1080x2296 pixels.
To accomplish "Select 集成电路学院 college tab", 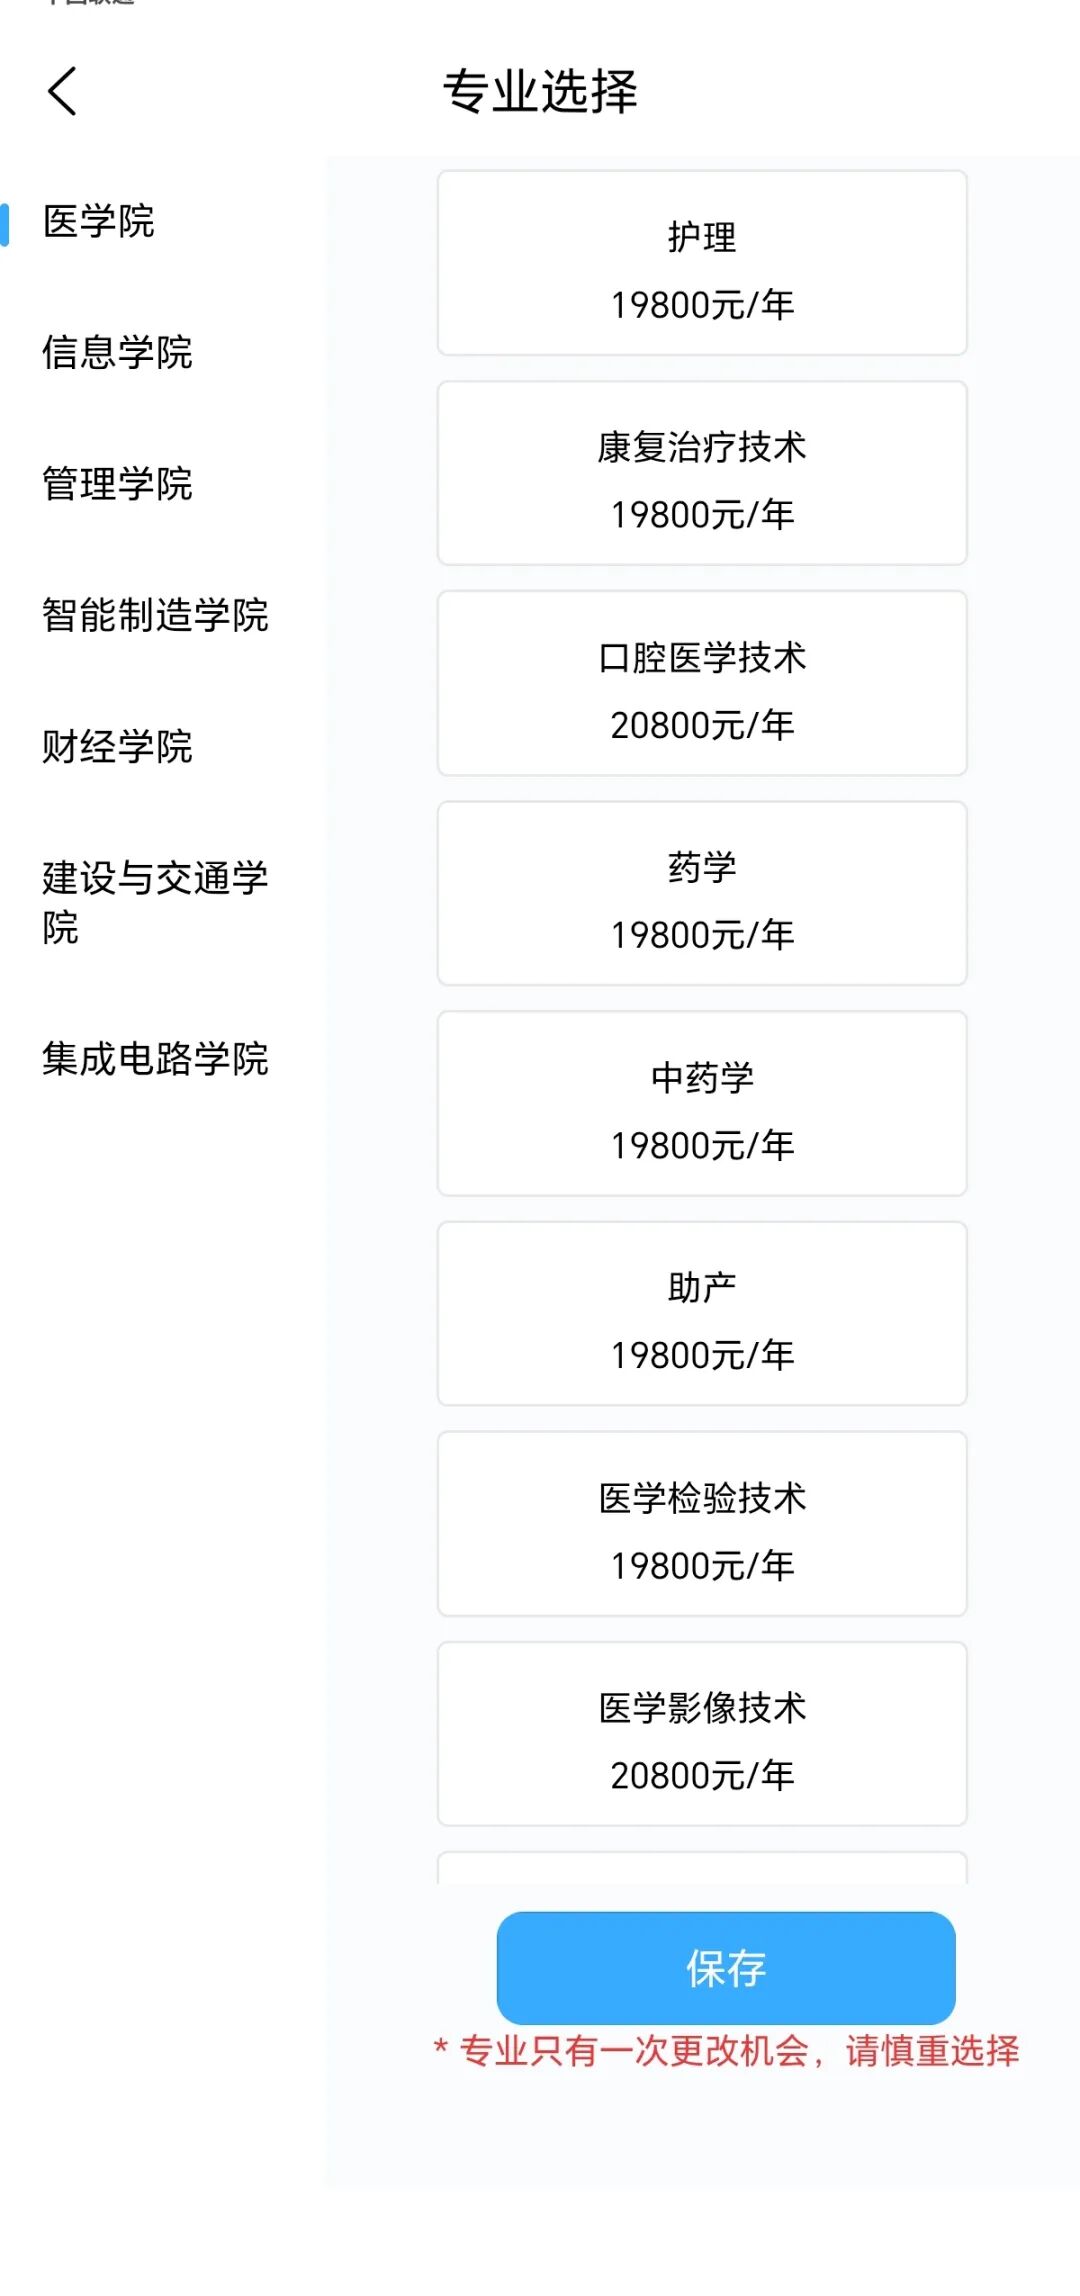I will pyautogui.click(x=155, y=1059).
